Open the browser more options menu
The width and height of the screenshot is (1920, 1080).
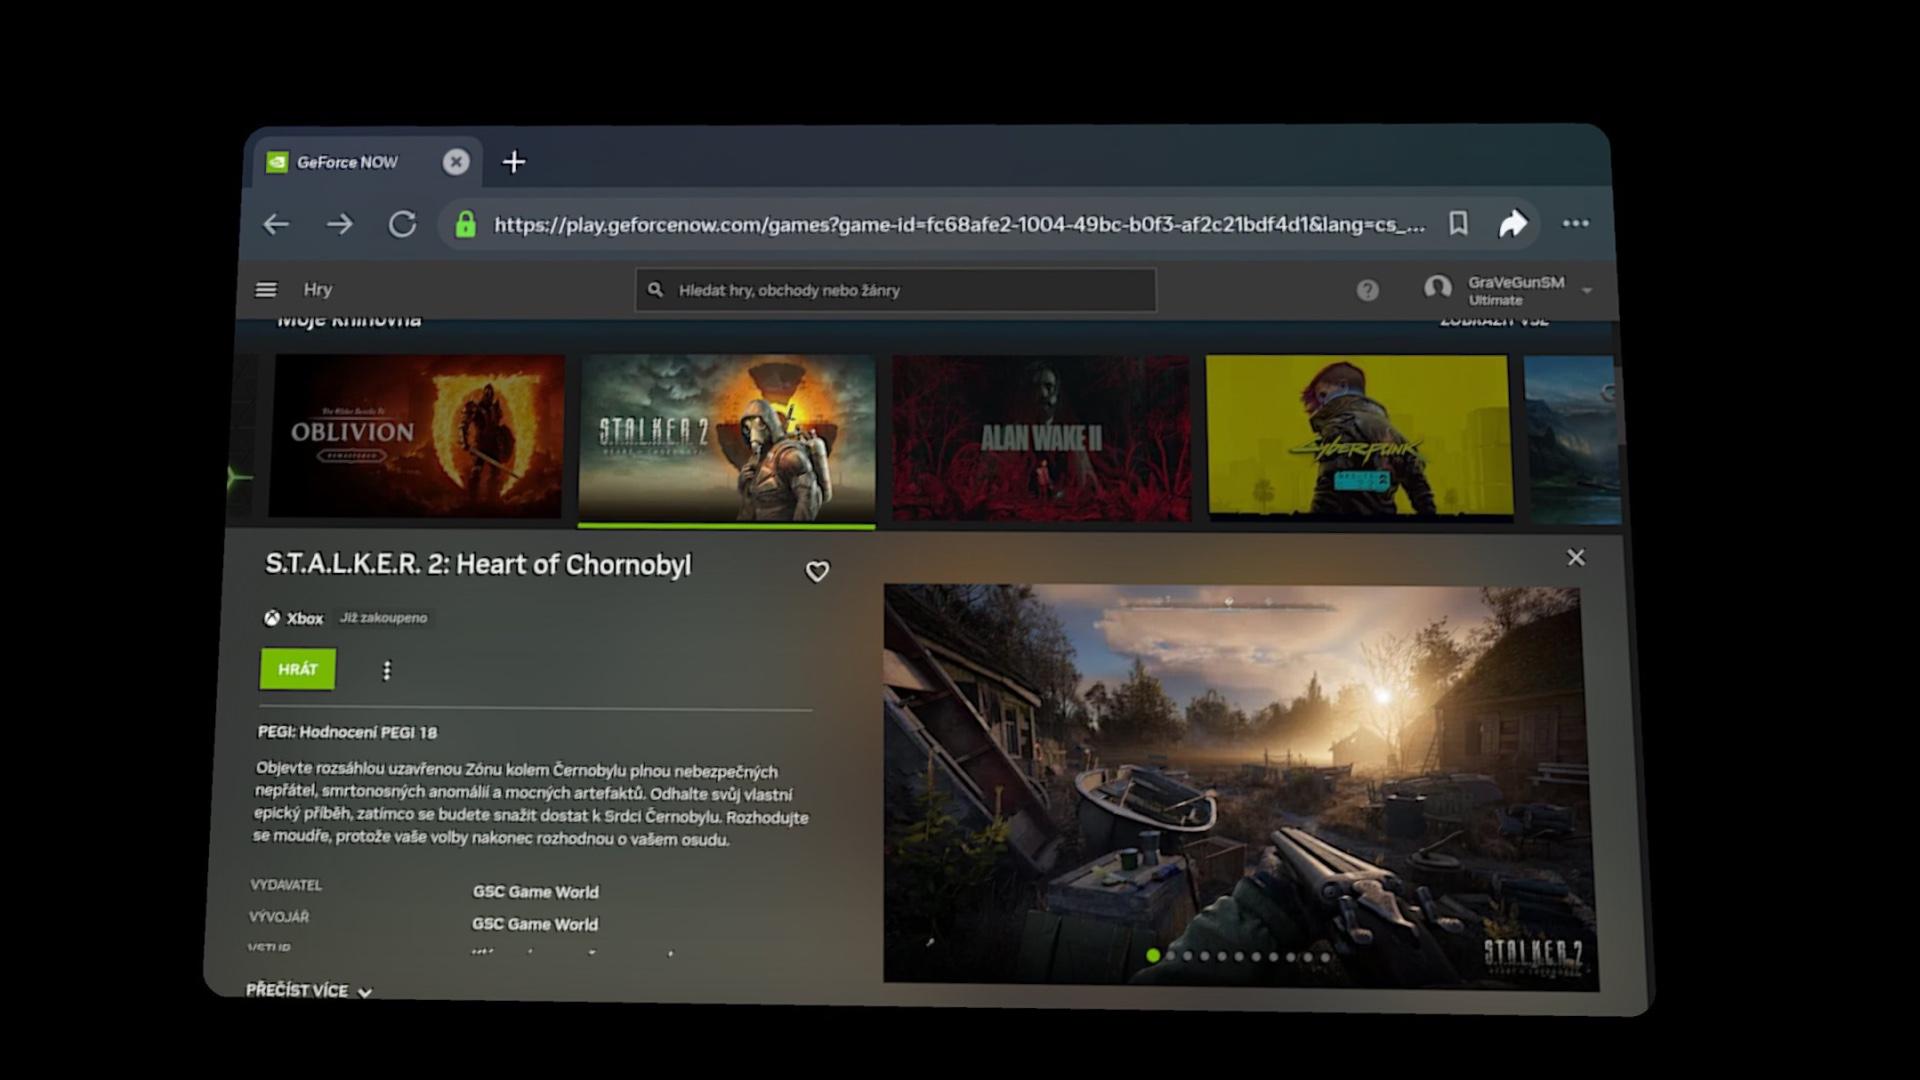point(1576,223)
